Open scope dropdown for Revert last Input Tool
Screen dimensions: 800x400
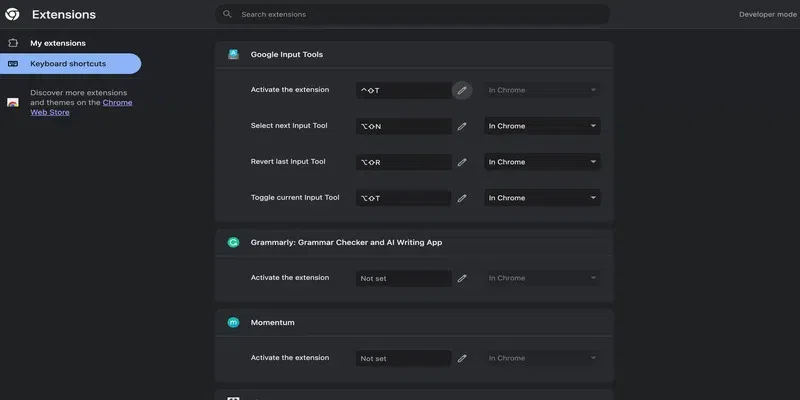click(542, 162)
